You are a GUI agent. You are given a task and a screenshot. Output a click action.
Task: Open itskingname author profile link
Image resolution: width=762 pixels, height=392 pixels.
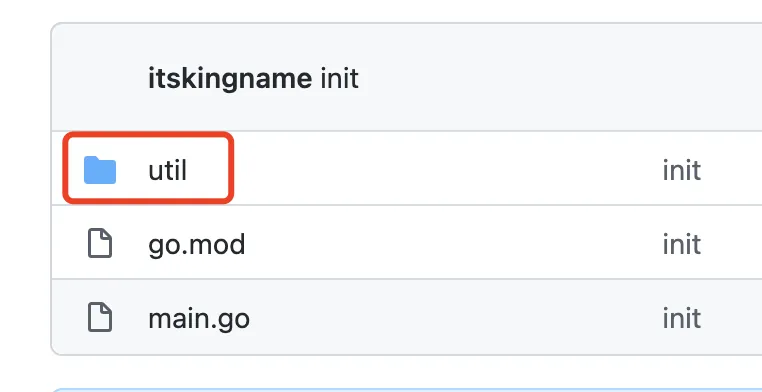click(x=230, y=78)
